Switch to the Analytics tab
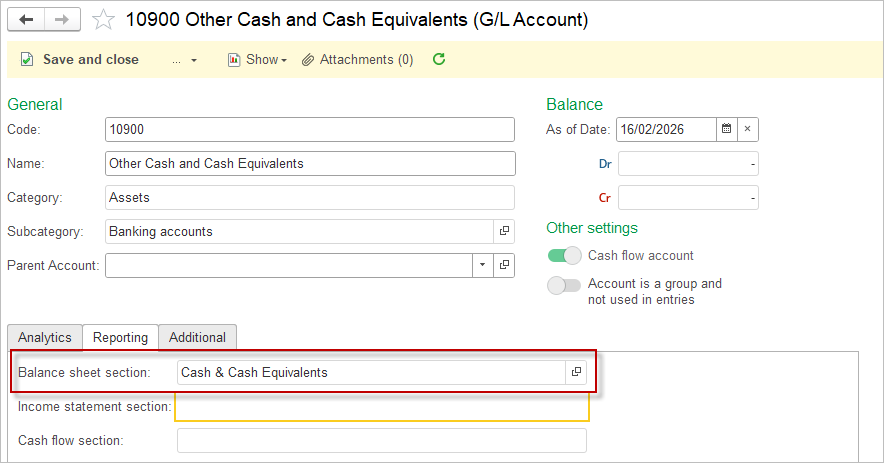884x463 pixels. 45,337
